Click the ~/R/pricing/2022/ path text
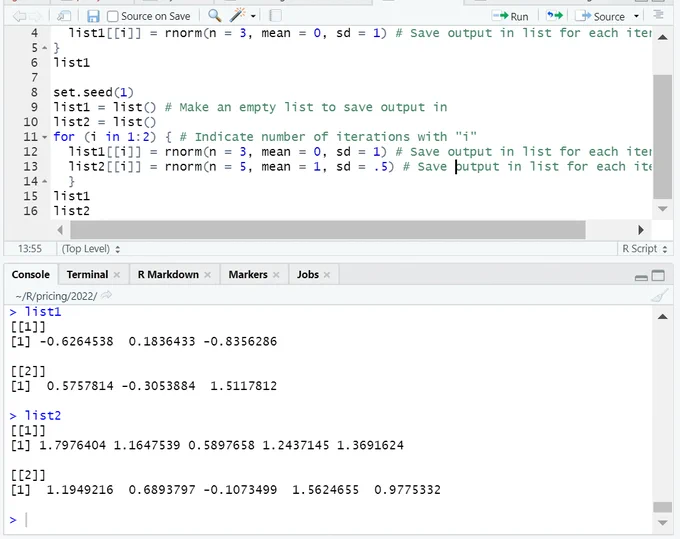 56,296
